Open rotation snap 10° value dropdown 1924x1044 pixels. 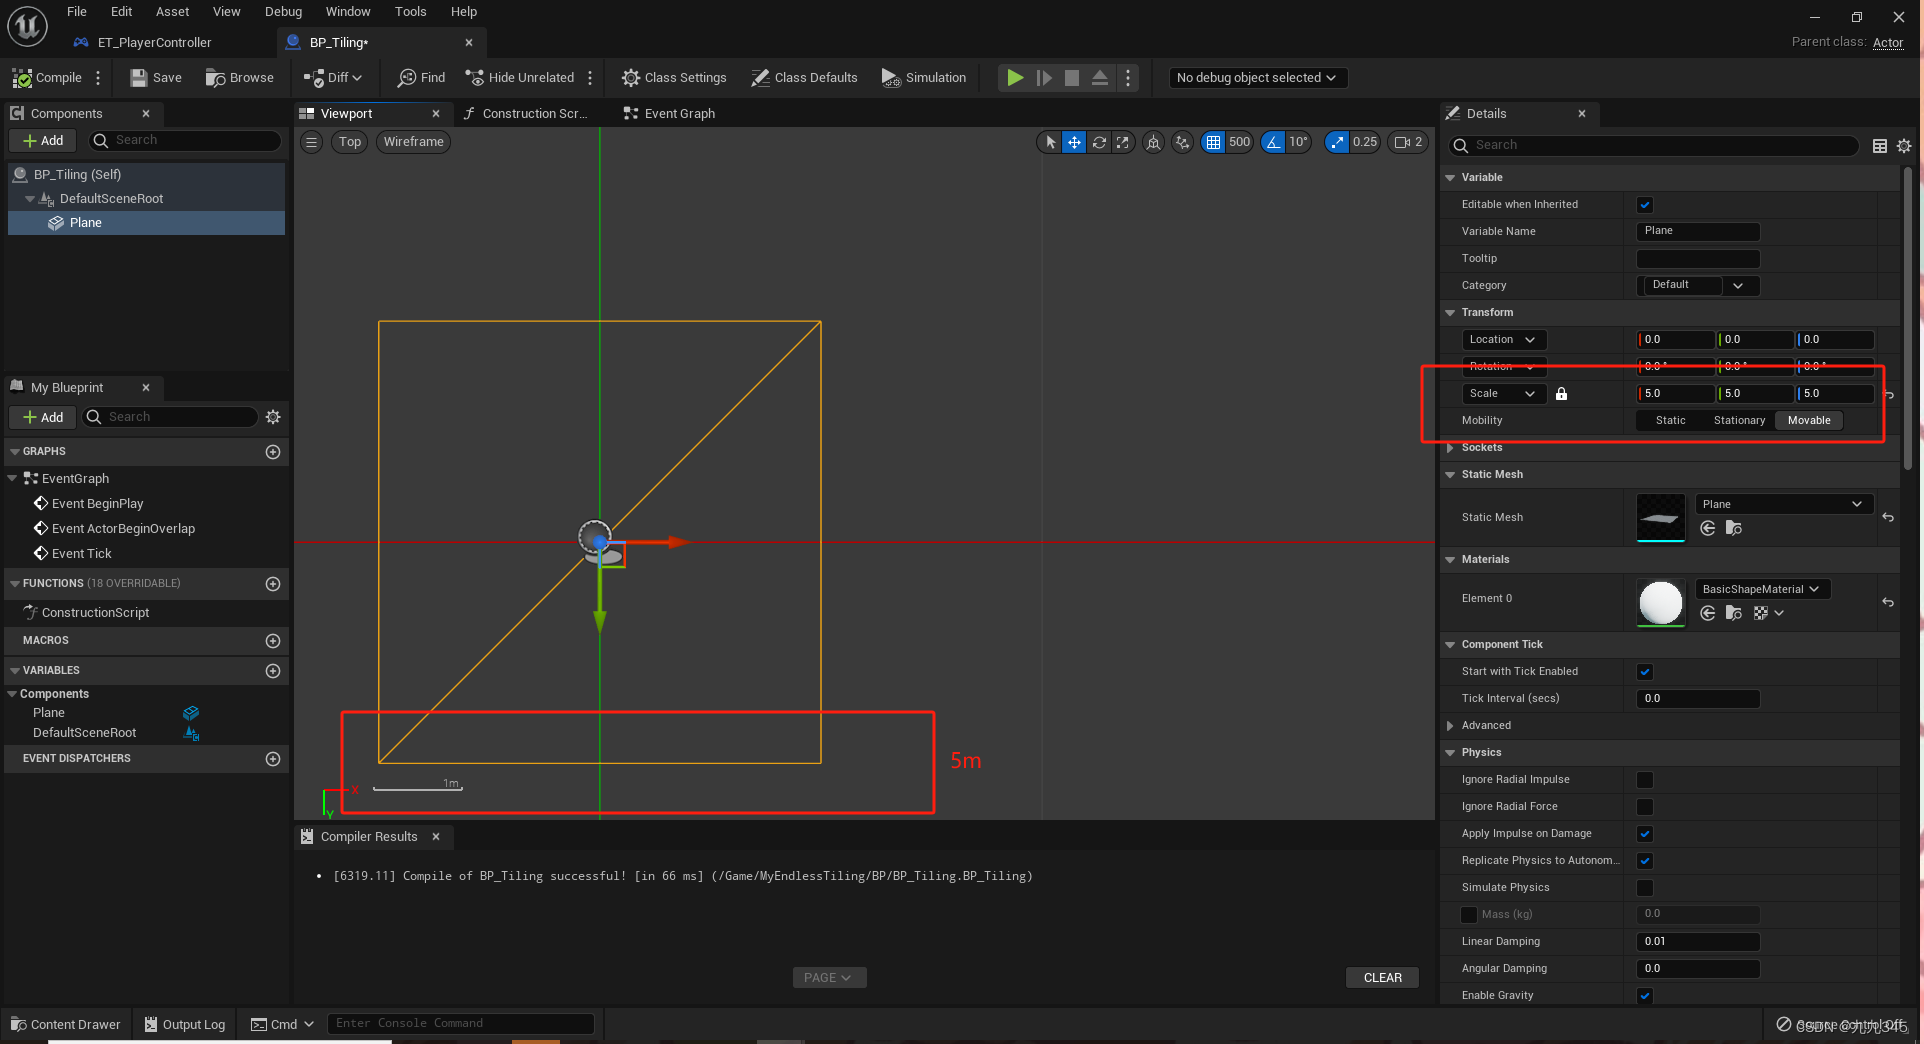(1298, 142)
